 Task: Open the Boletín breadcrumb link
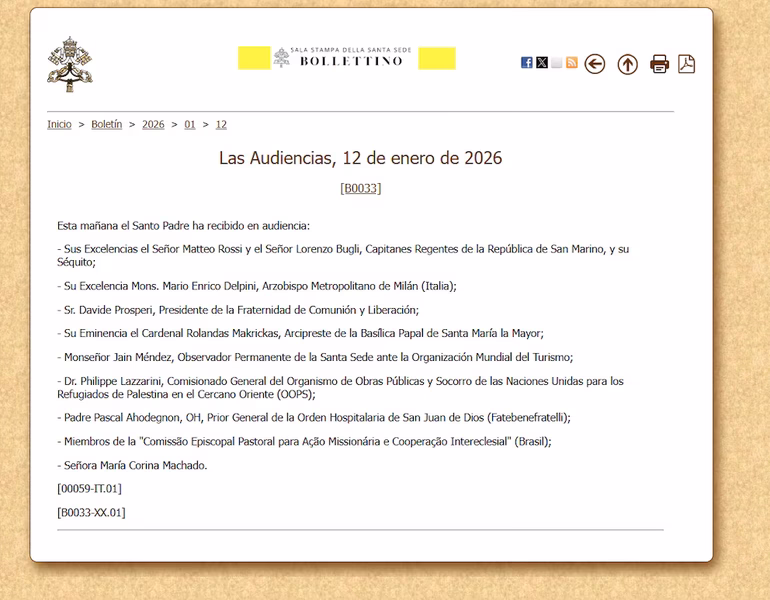[x=106, y=125]
